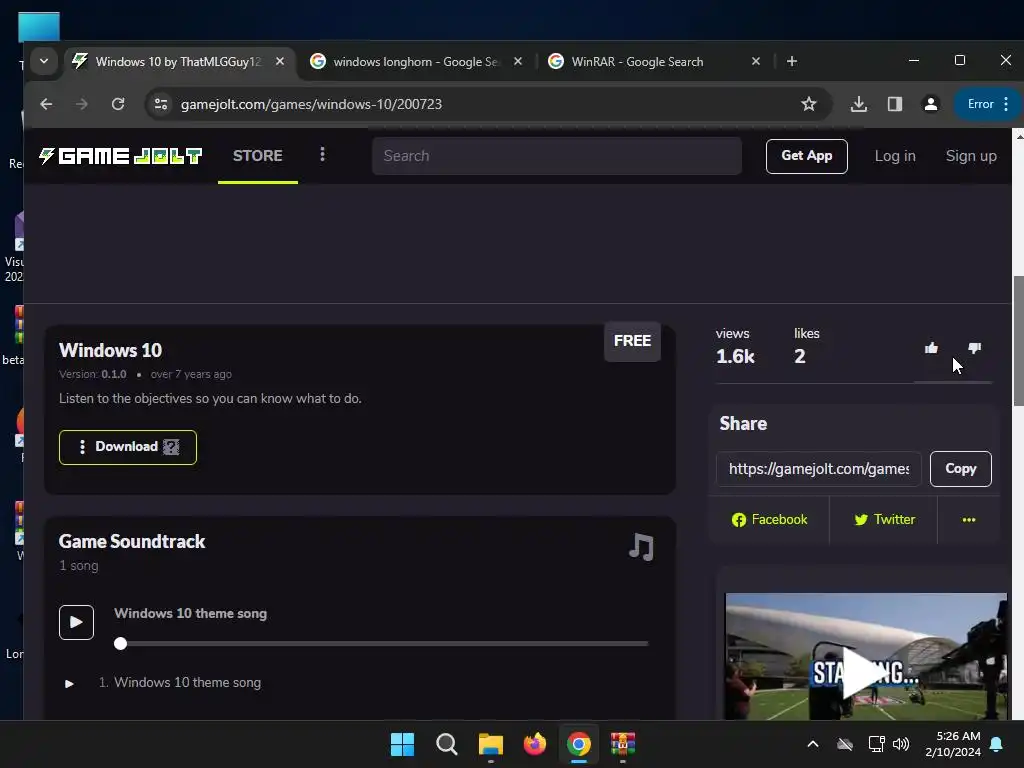Open network settings tray icon
This screenshot has height=768, width=1024.
pos(876,744)
